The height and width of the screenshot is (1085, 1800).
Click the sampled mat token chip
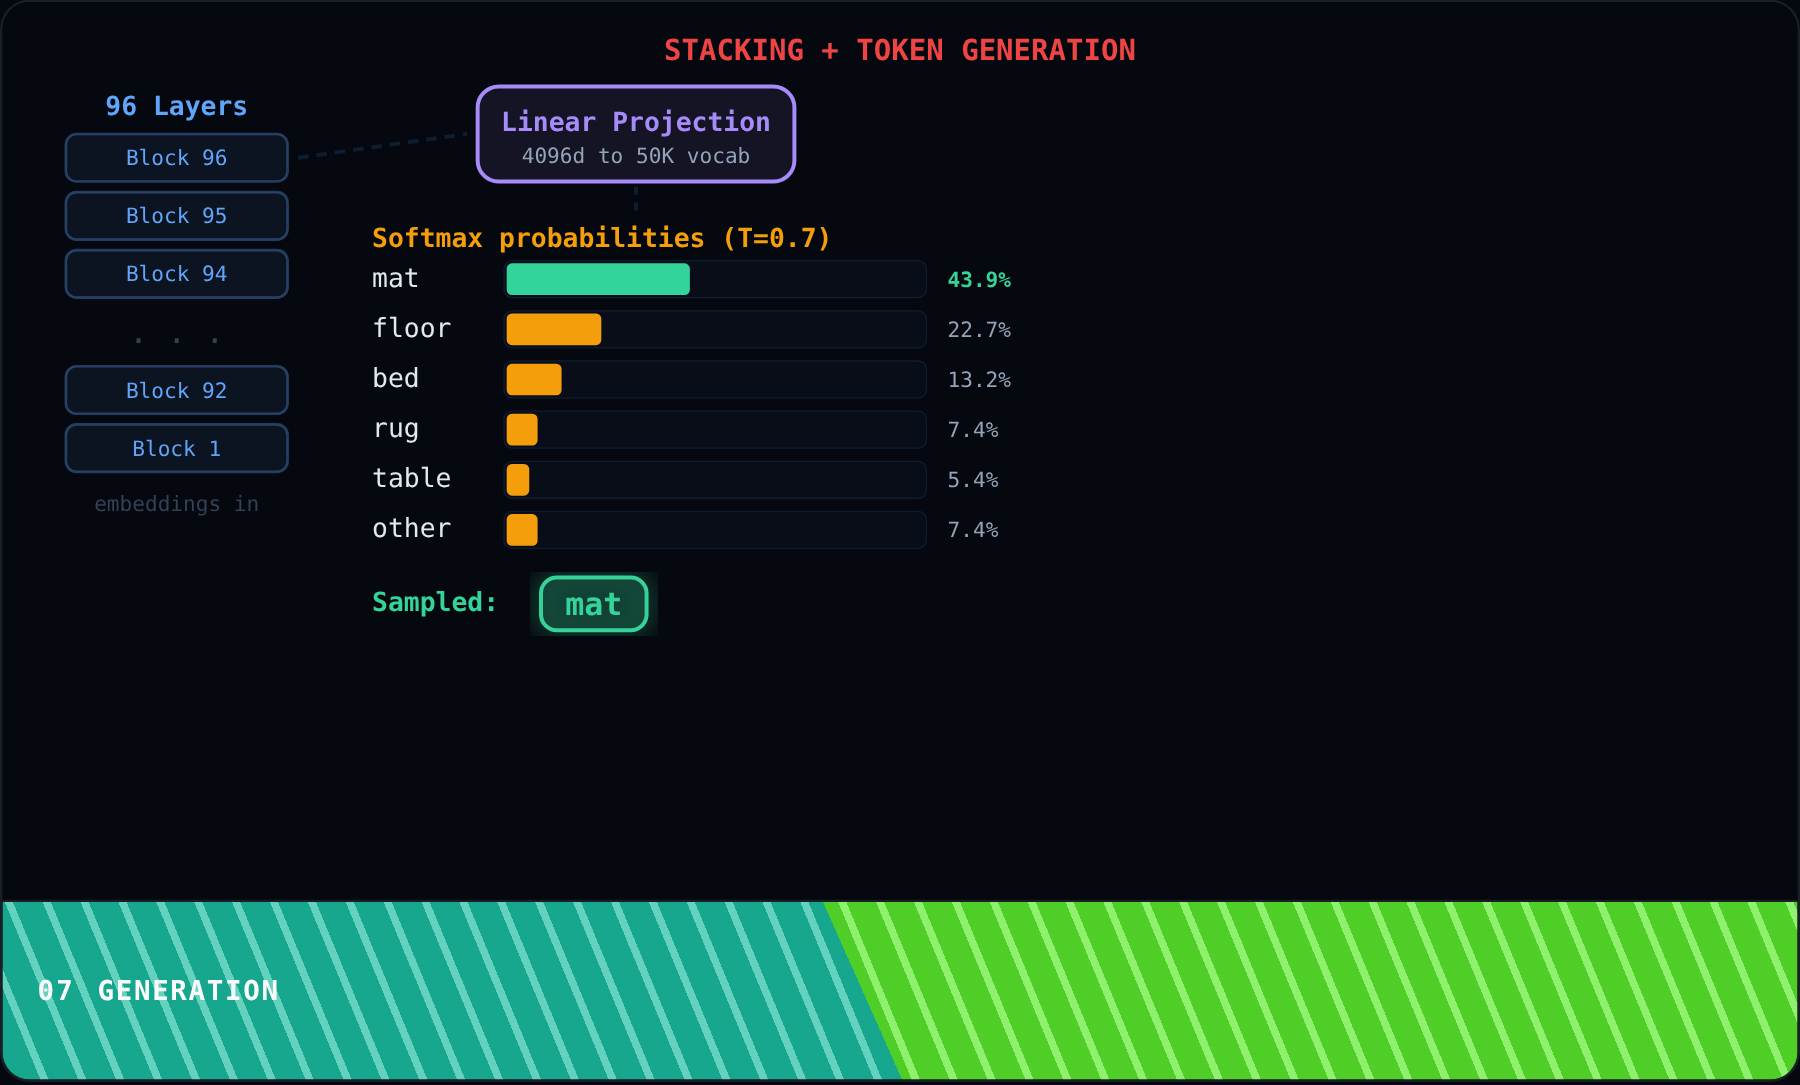[594, 604]
